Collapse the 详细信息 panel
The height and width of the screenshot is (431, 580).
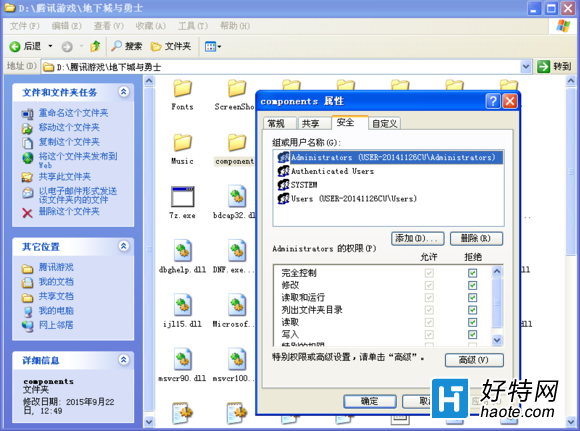click(124, 359)
